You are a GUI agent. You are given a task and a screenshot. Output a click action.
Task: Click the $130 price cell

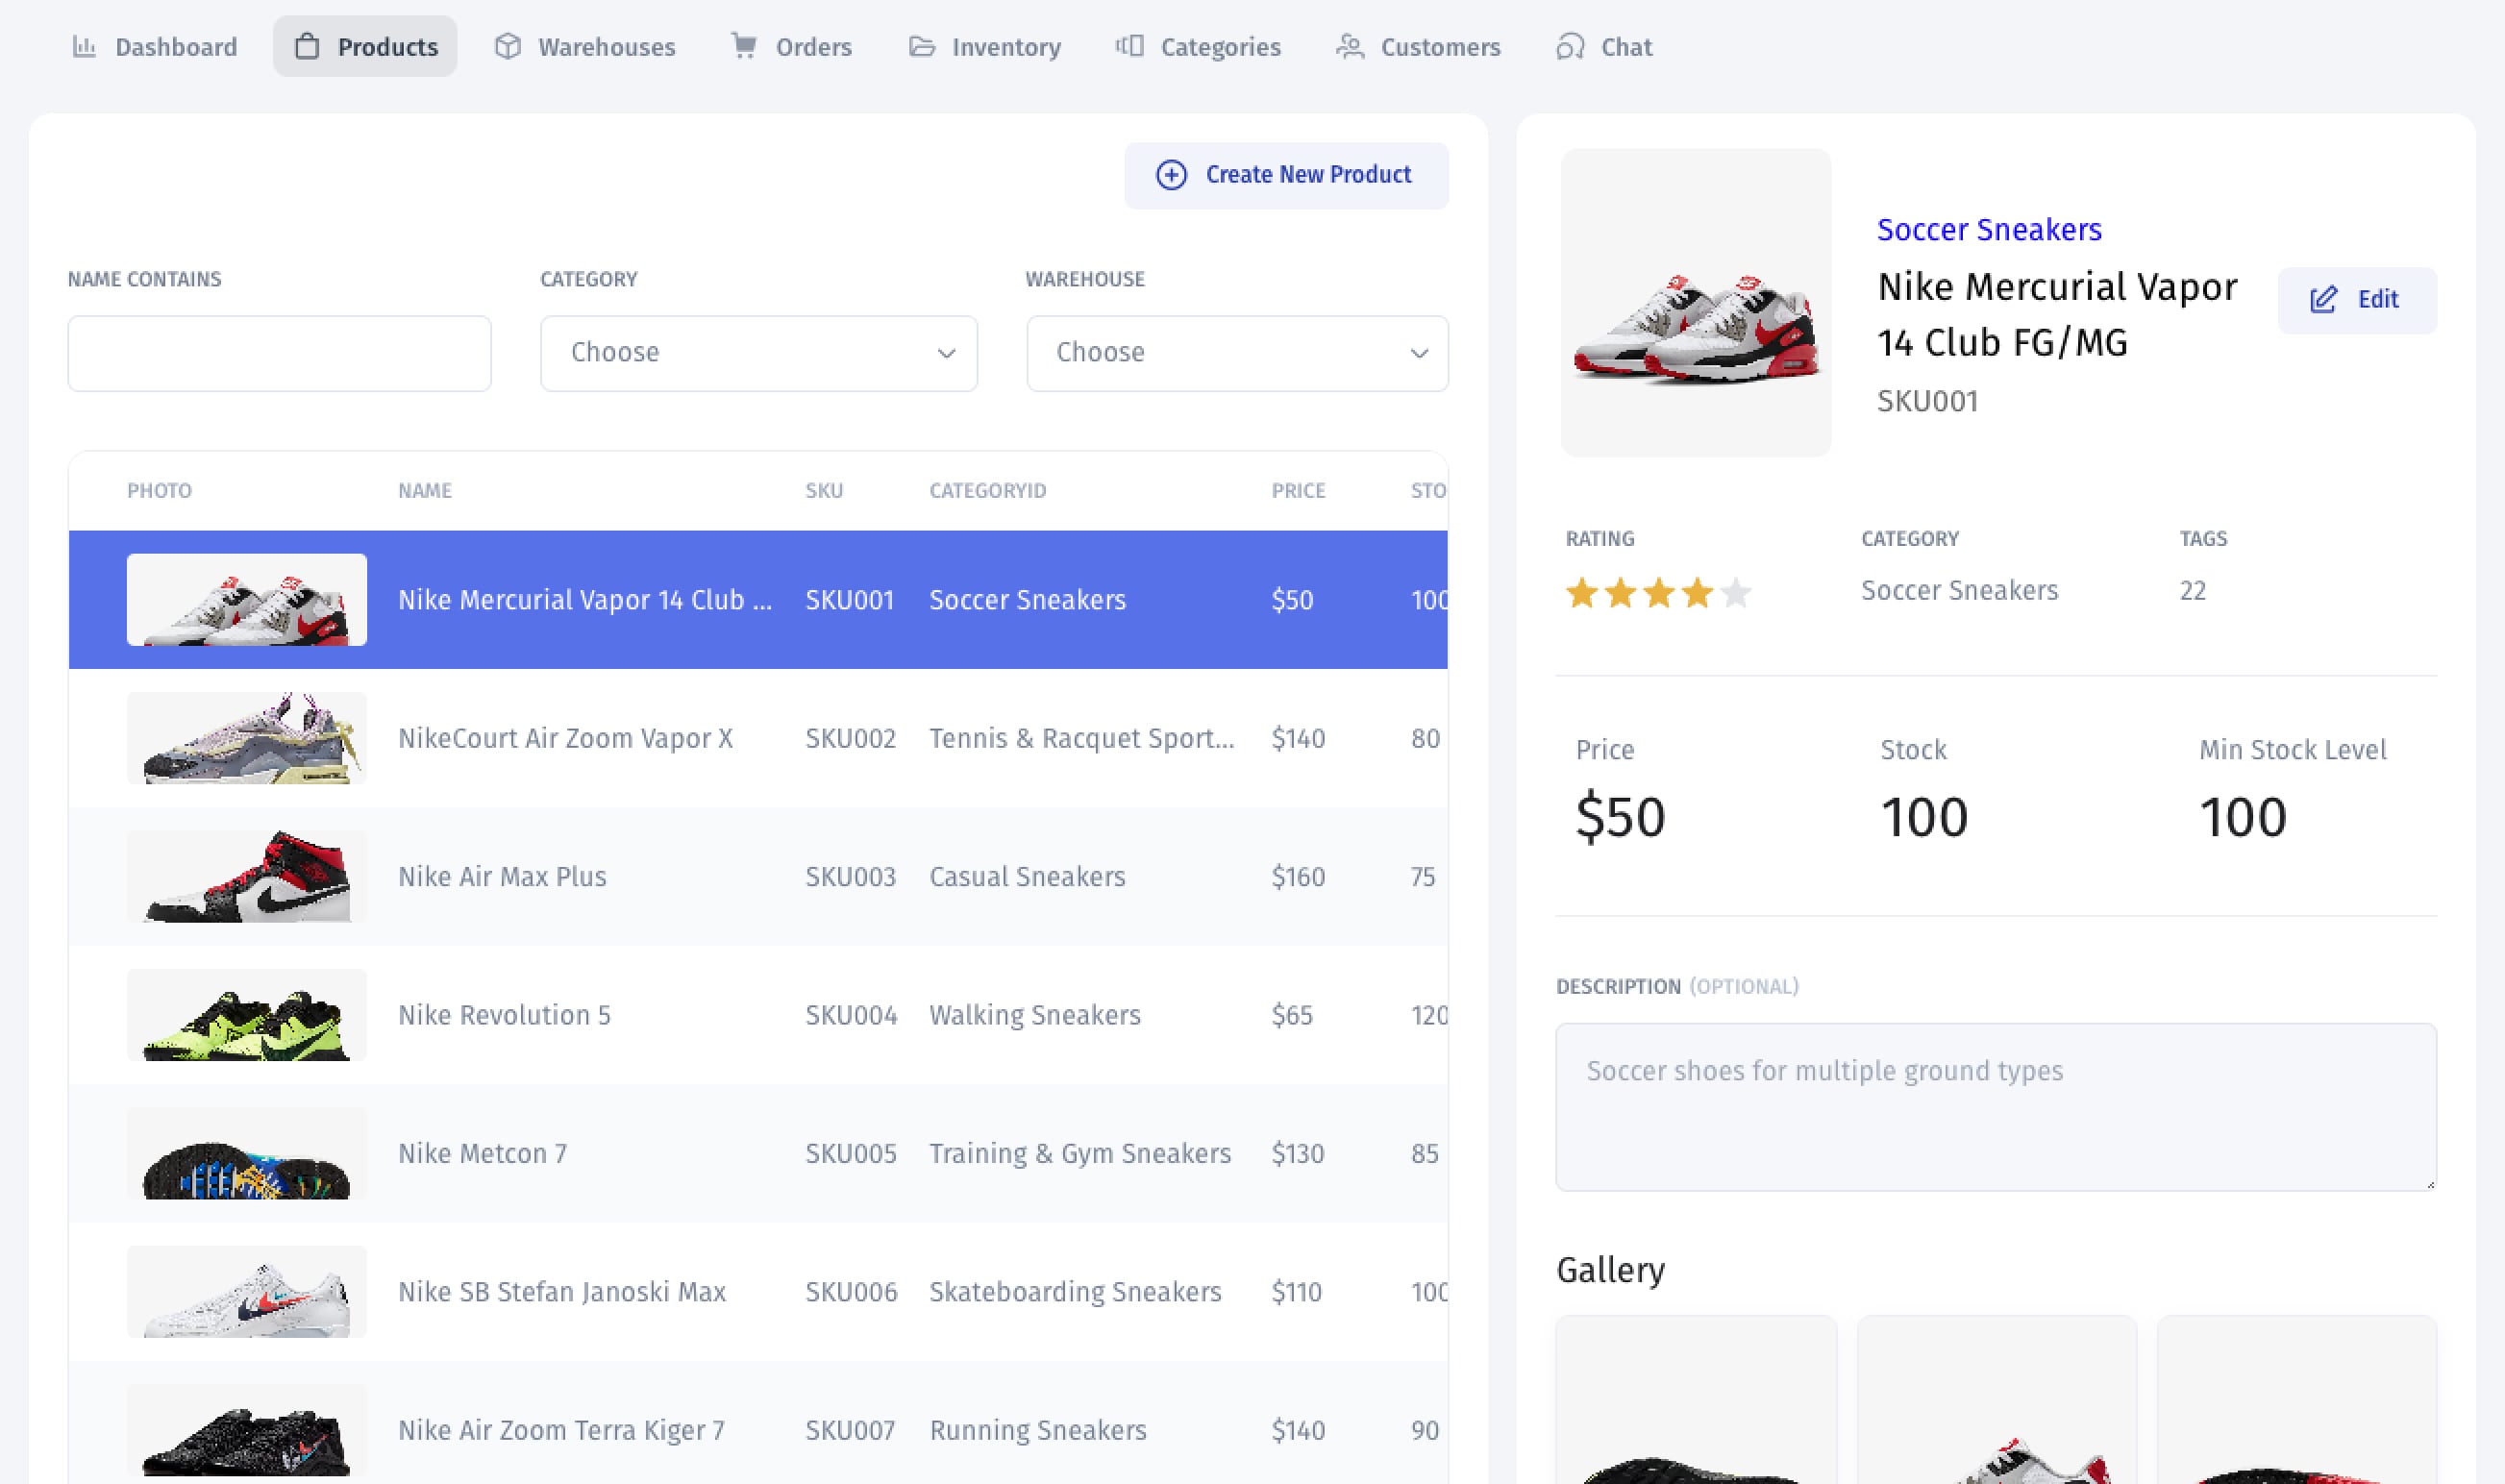pos(1298,1153)
